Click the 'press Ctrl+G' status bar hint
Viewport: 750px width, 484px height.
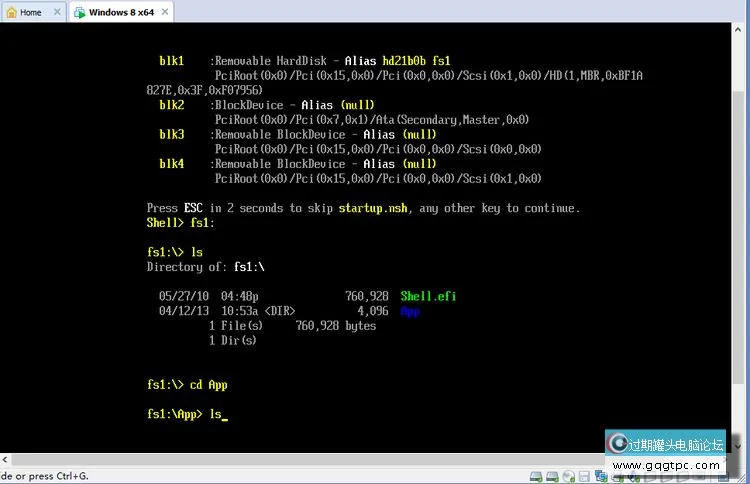58,476
